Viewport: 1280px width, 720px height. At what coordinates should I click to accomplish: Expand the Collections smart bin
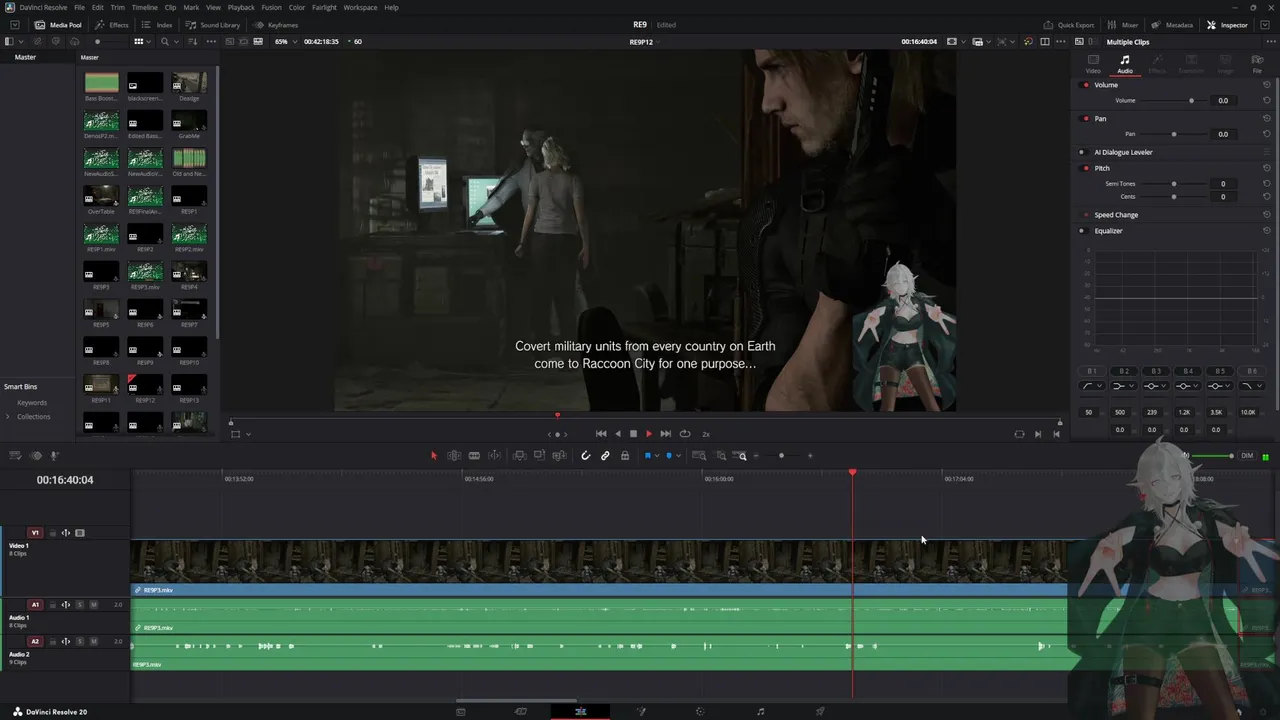click(8, 417)
